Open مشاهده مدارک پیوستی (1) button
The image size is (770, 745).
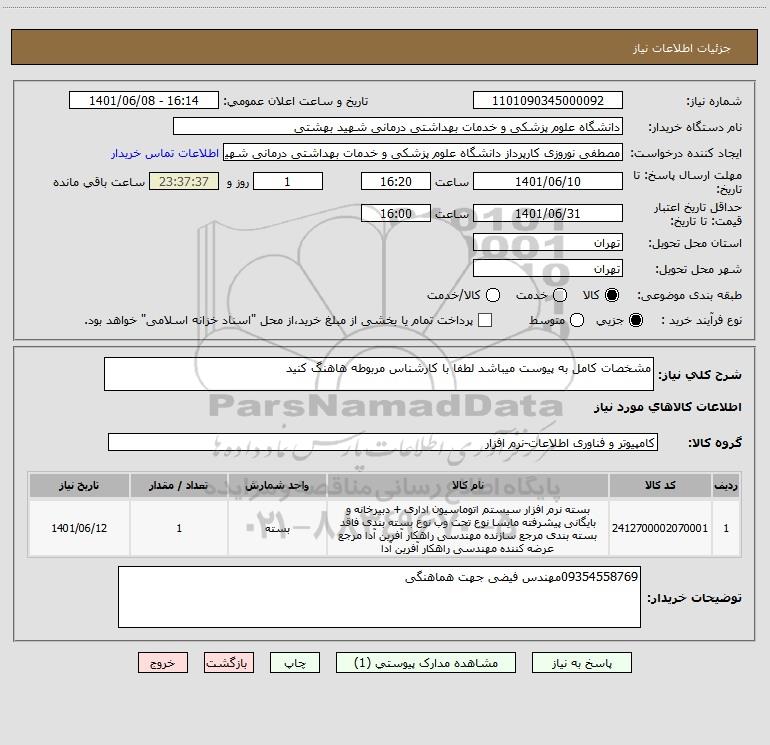(426, 663)
